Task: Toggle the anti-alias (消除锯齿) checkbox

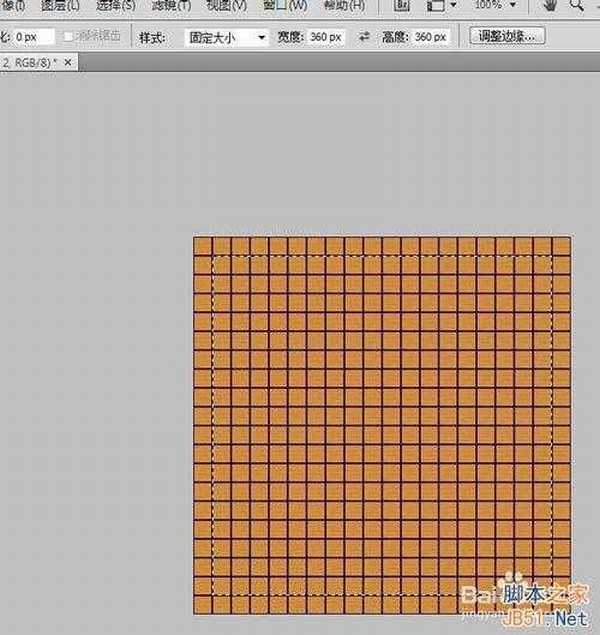Action: [x=69, y=37]
